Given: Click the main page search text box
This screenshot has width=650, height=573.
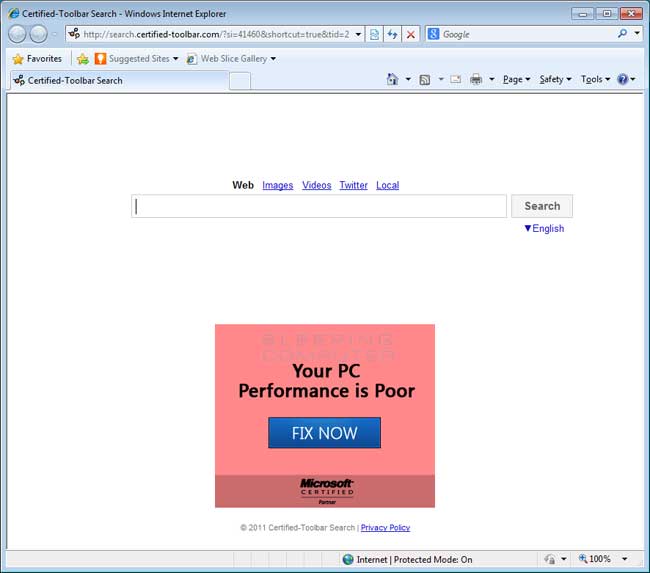Looking at the screenshot, I should pyautogui.click(x=319, y=206).
